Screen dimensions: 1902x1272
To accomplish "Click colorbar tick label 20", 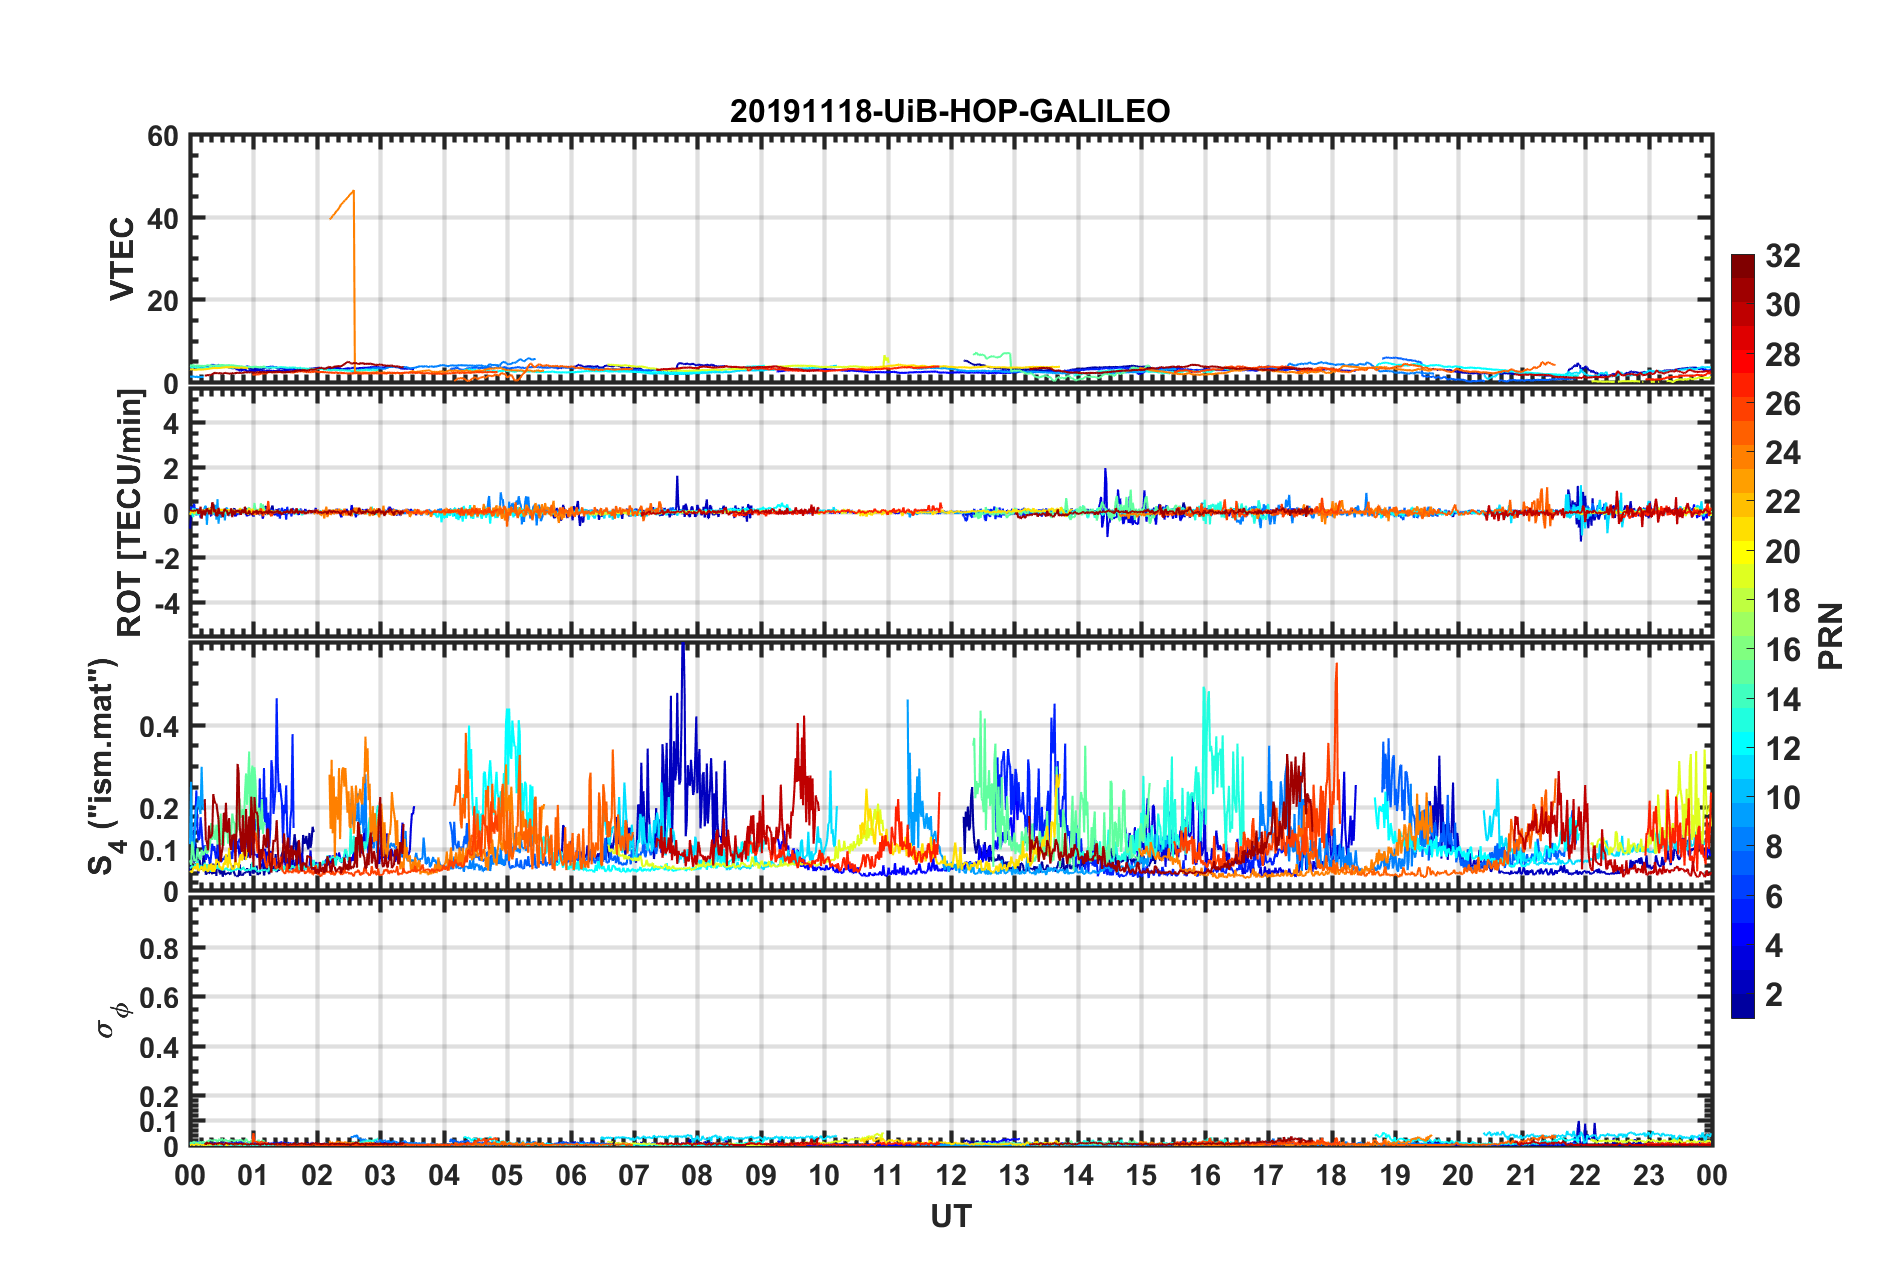I will pos(1783,552).
